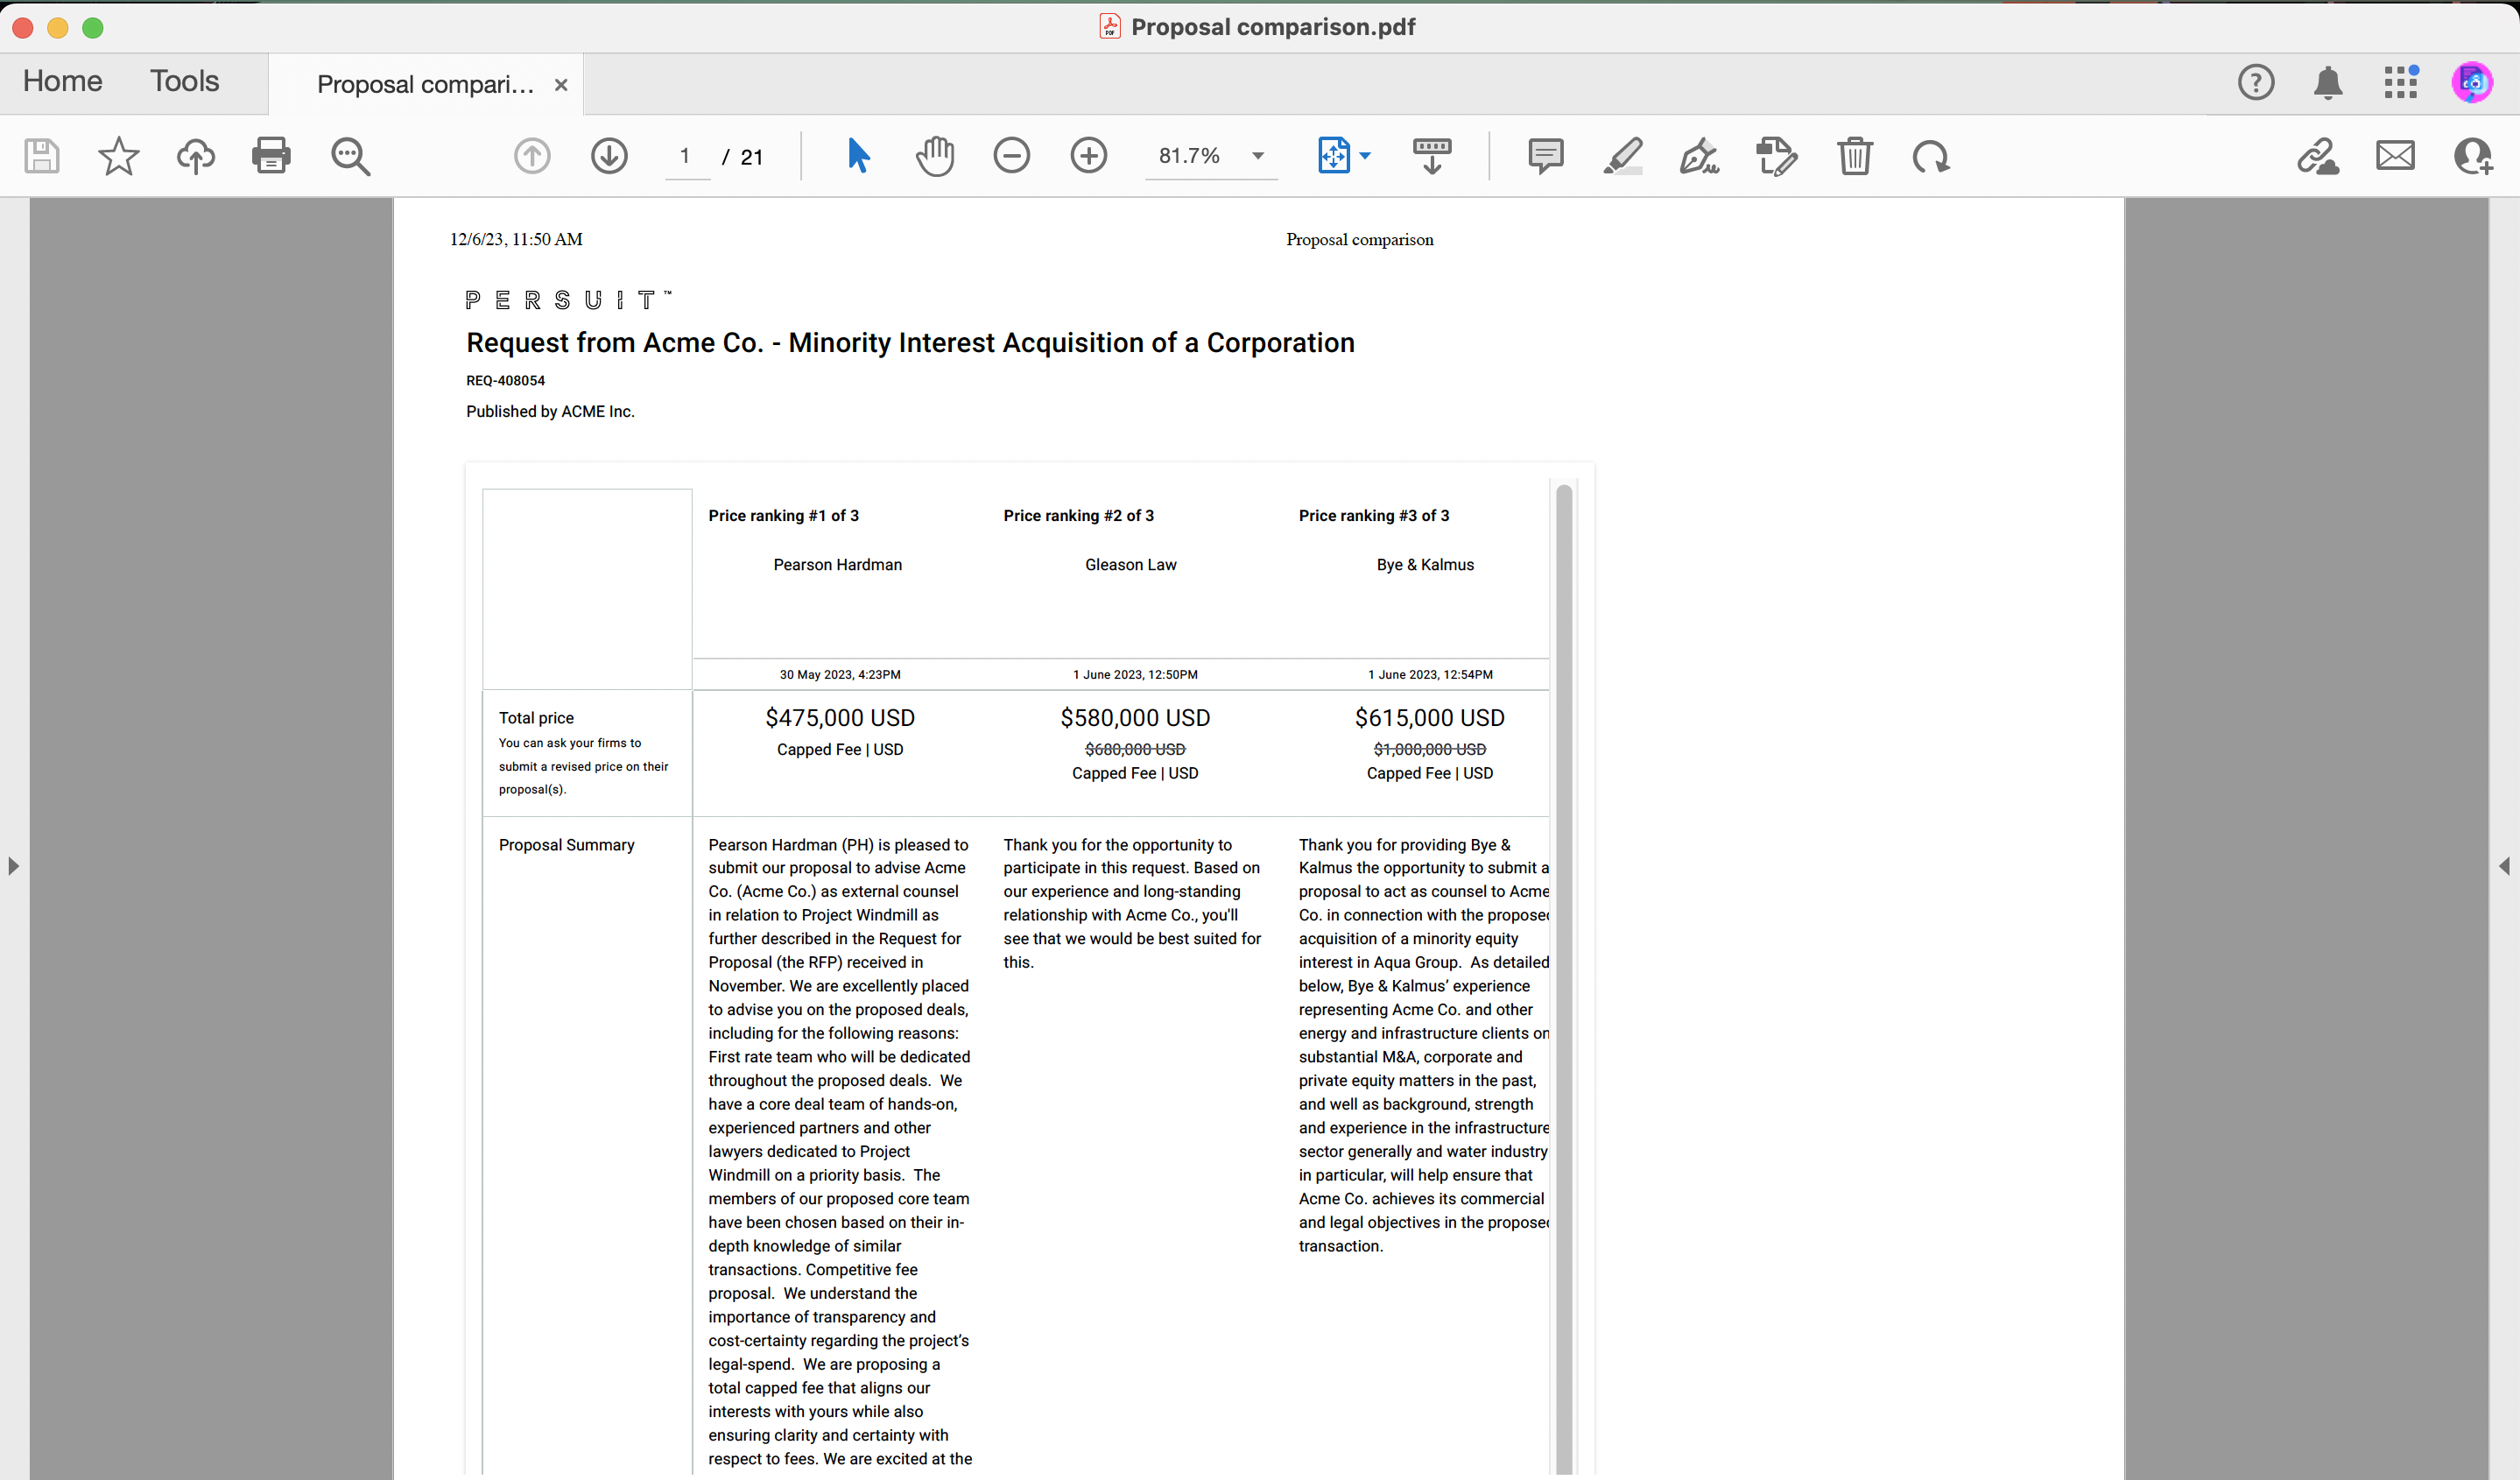Create a shareable link

coord(2318,156)
